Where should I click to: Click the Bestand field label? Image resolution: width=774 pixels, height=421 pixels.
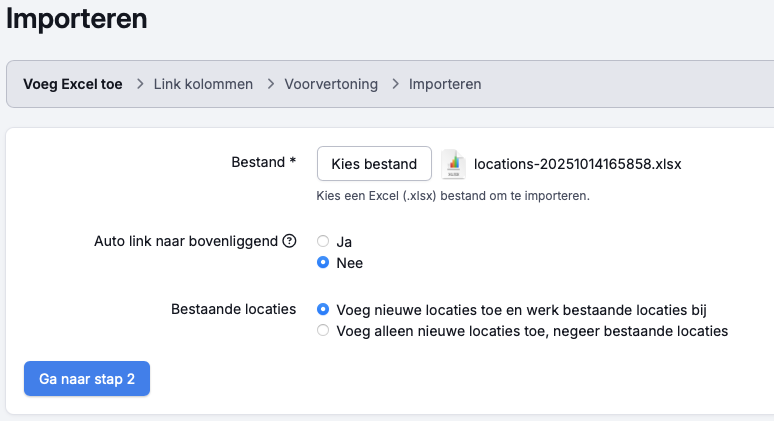tap(258, 162)
